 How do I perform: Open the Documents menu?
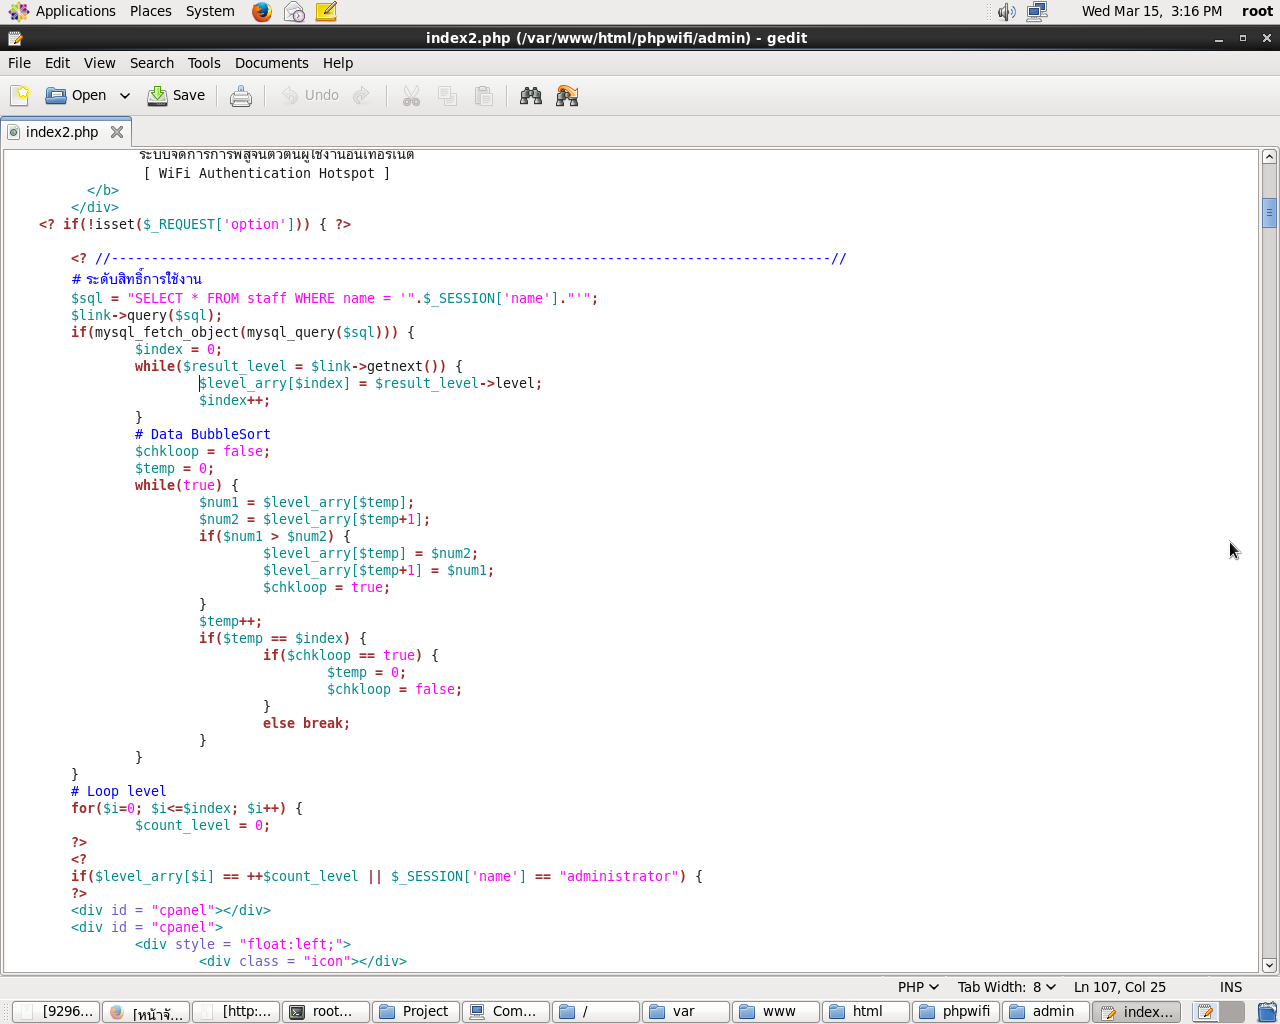pyautogui.click(x=272, y=62)
